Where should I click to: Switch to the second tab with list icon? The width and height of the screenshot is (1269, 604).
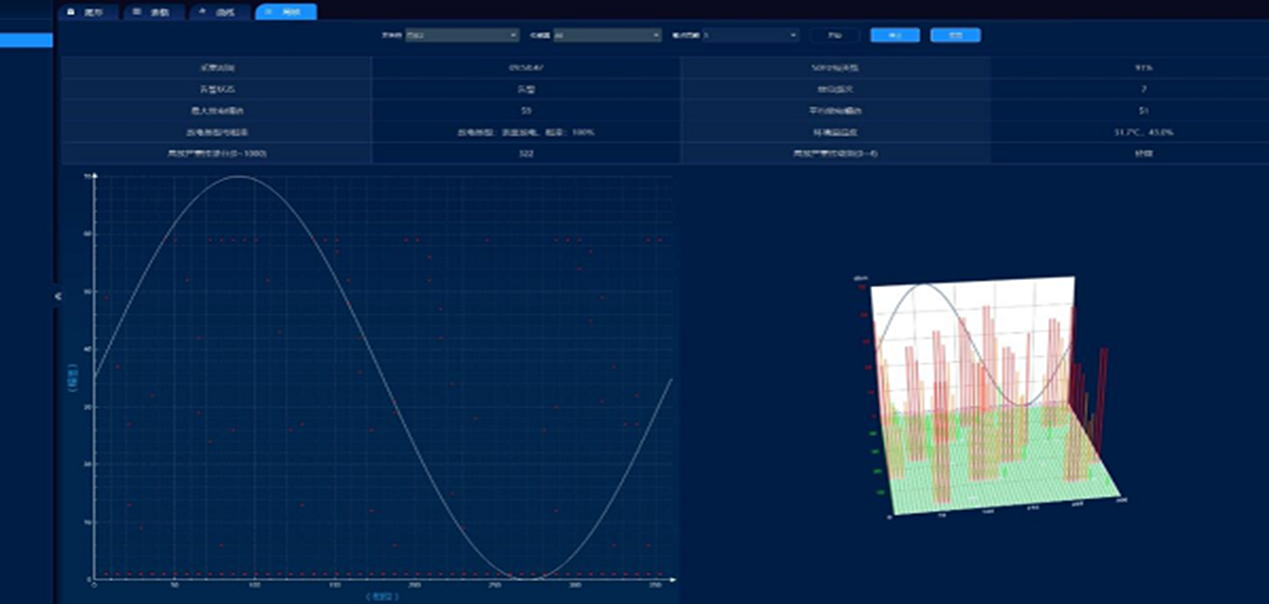click(152, 12)
